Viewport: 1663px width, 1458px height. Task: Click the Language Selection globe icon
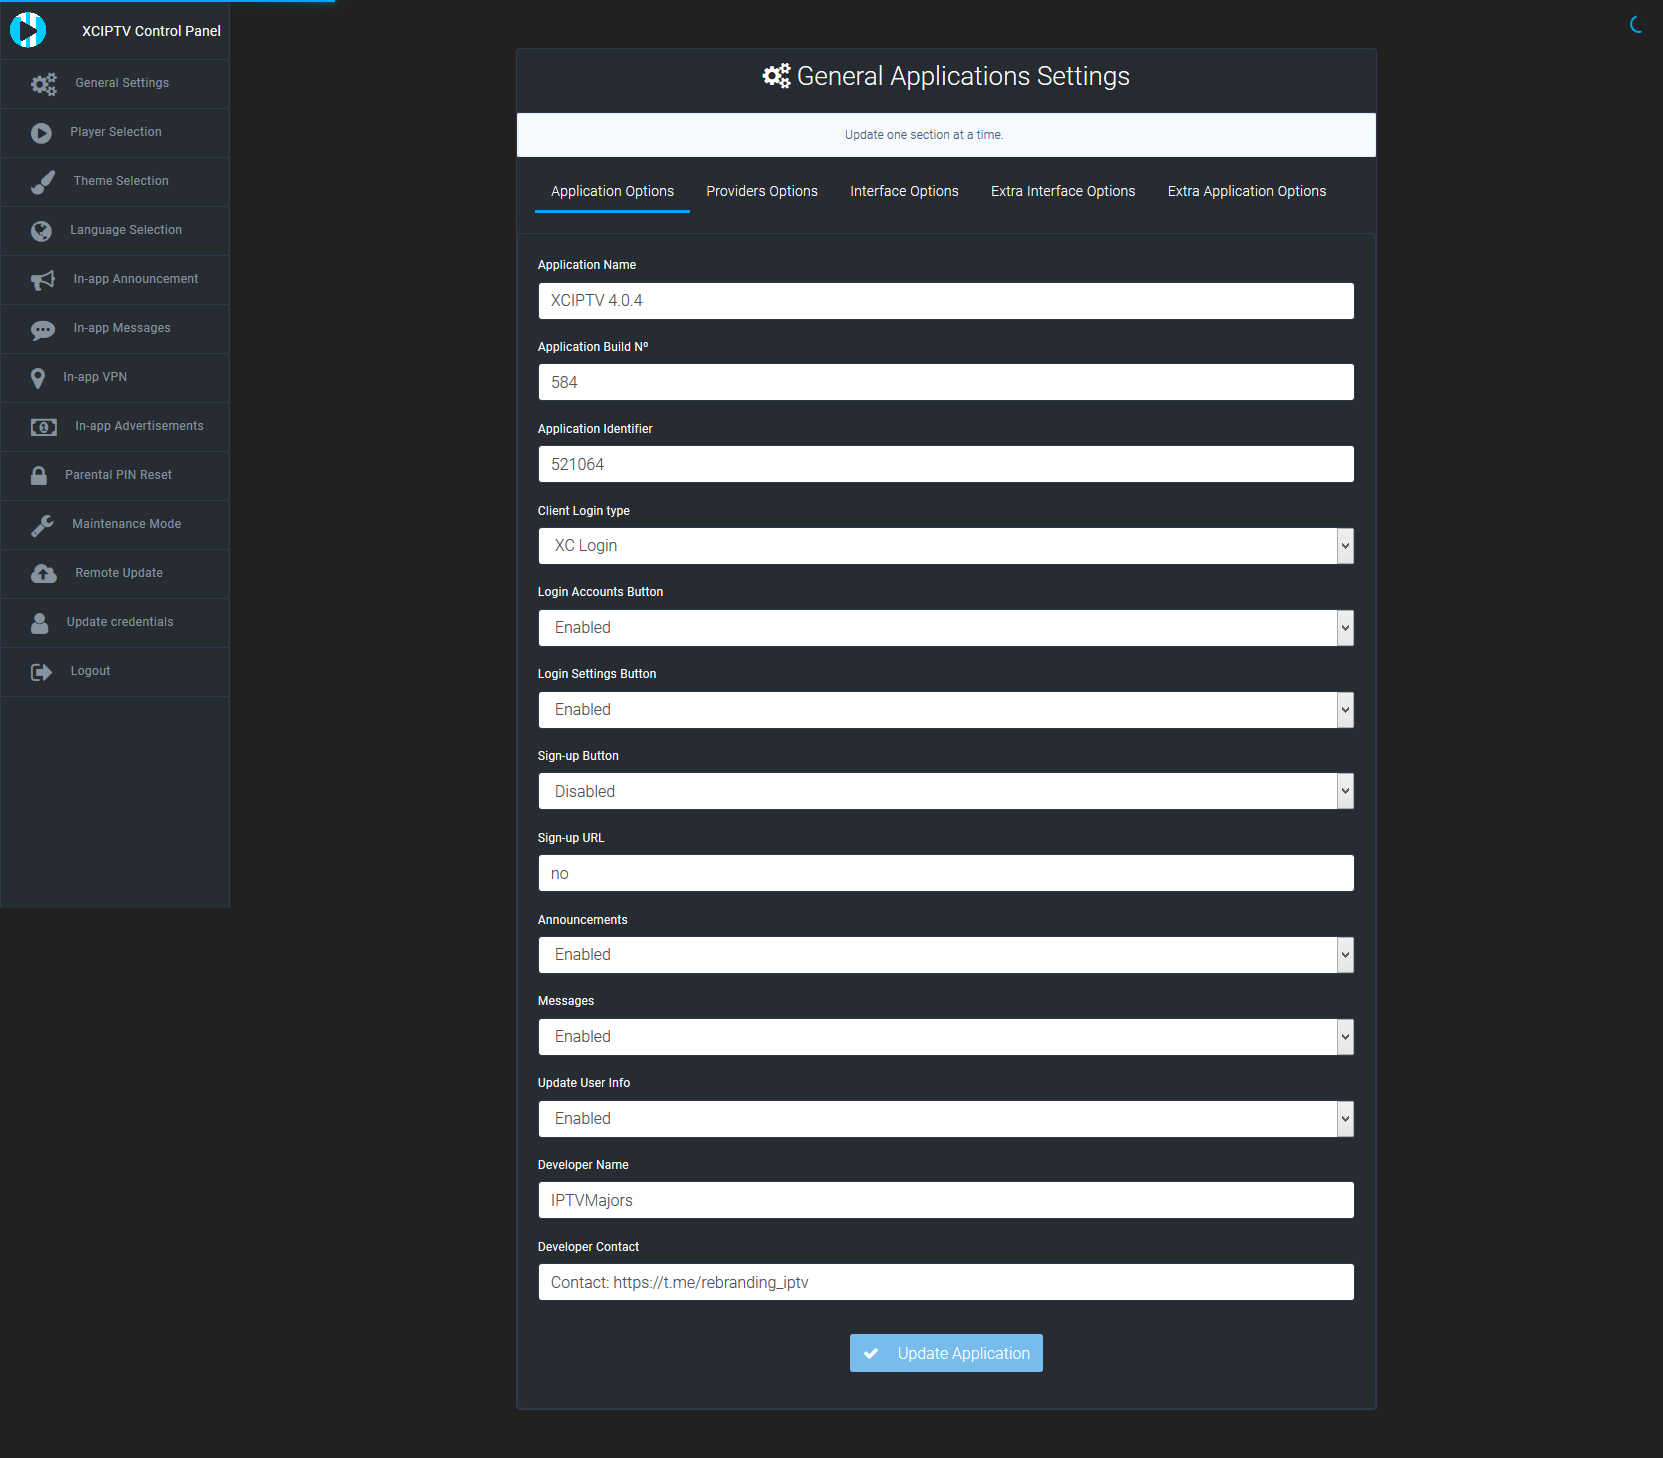pos(41,231)
